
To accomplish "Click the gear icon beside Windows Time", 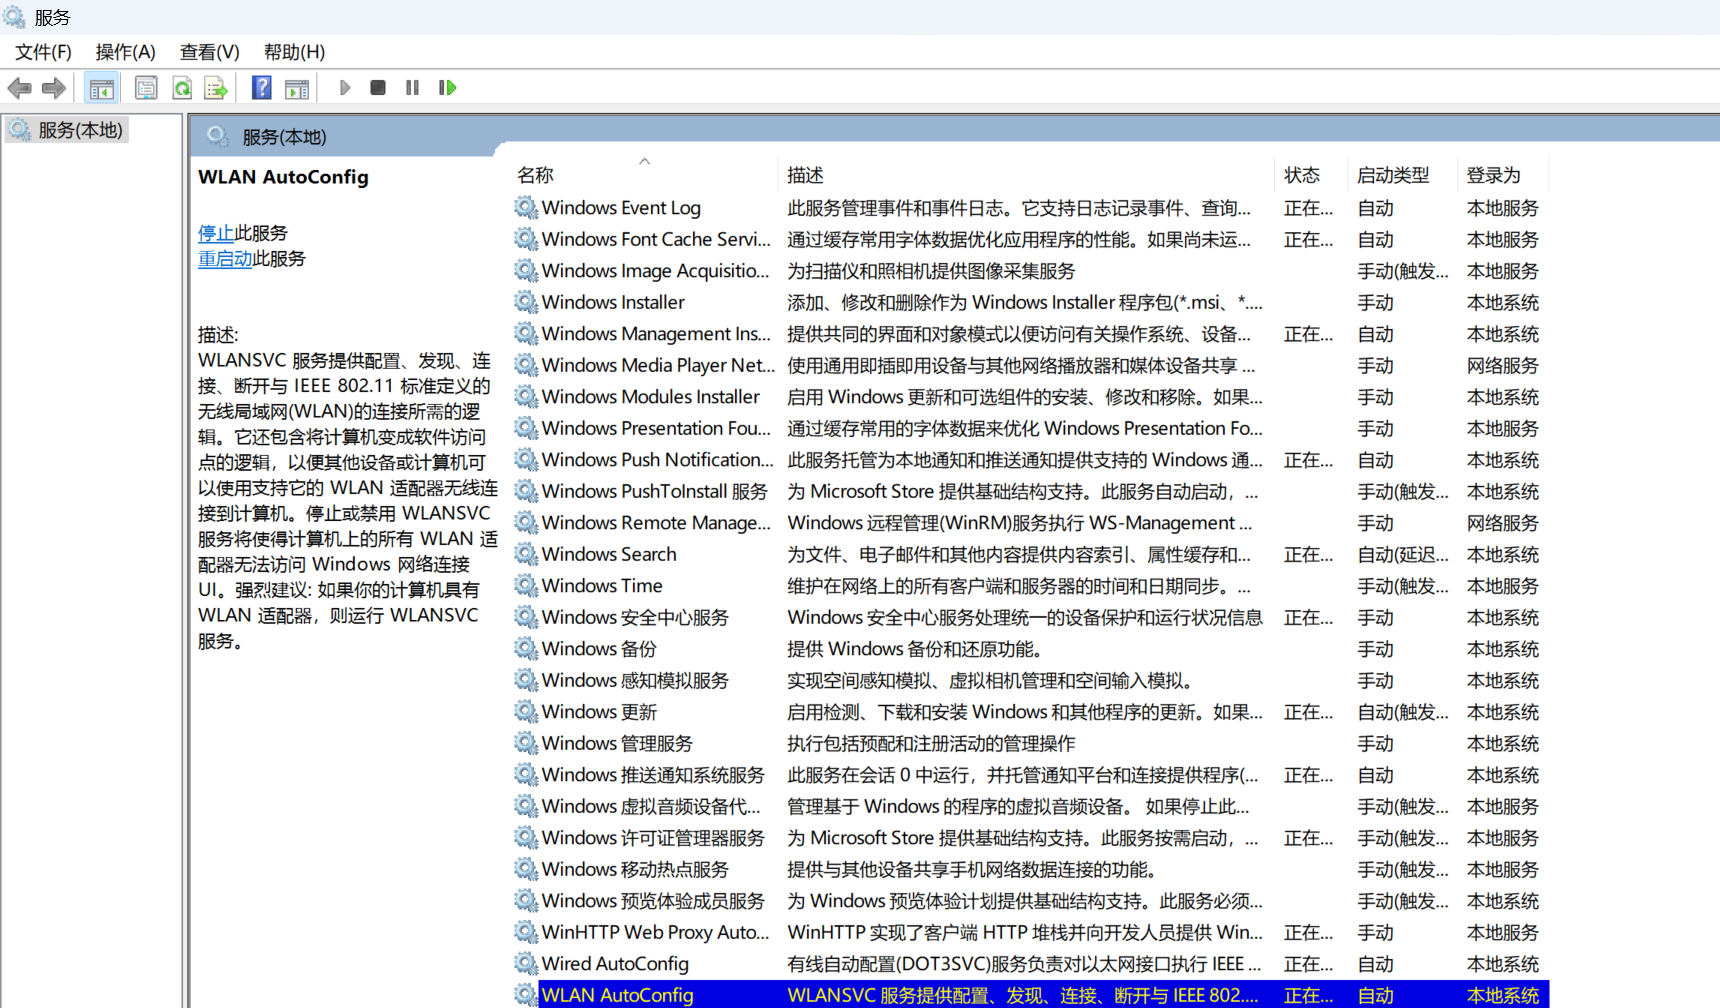I will click(x=526, y=586).
